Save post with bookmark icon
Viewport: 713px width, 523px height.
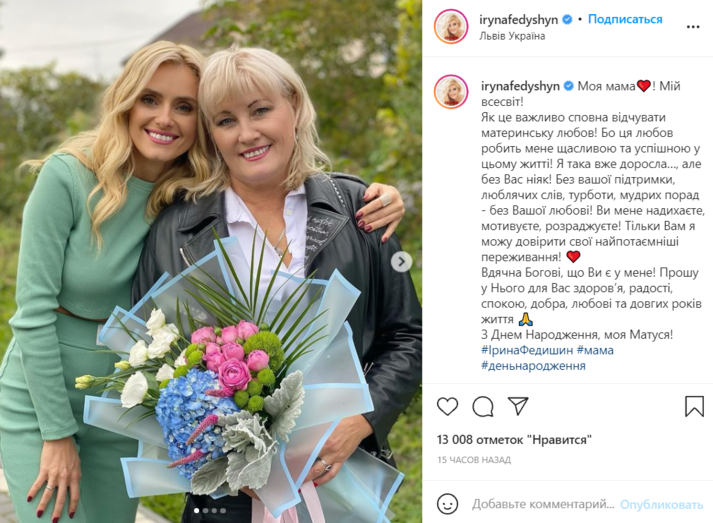(x=694, y=406)
